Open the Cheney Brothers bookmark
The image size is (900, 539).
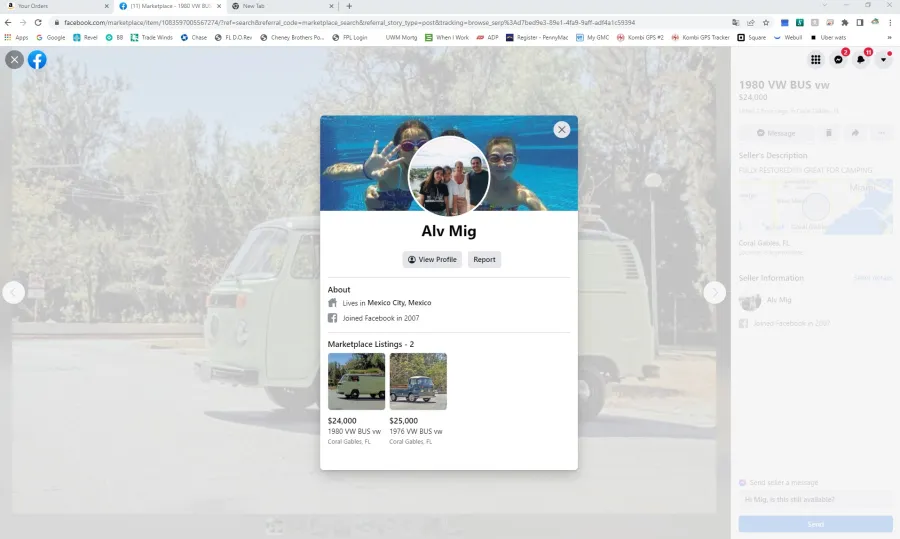pos(292,37)
